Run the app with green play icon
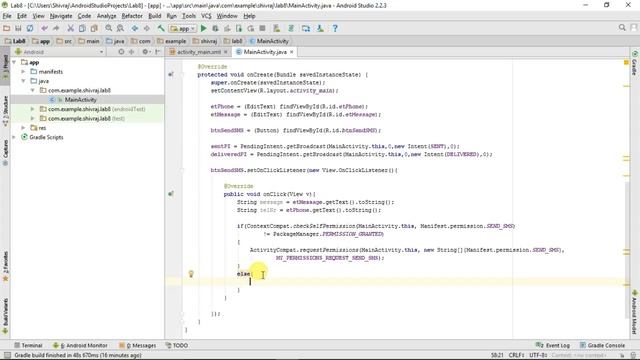Image resolution: width=640 pixels, height=360 pixels. (x=204, y=28)
